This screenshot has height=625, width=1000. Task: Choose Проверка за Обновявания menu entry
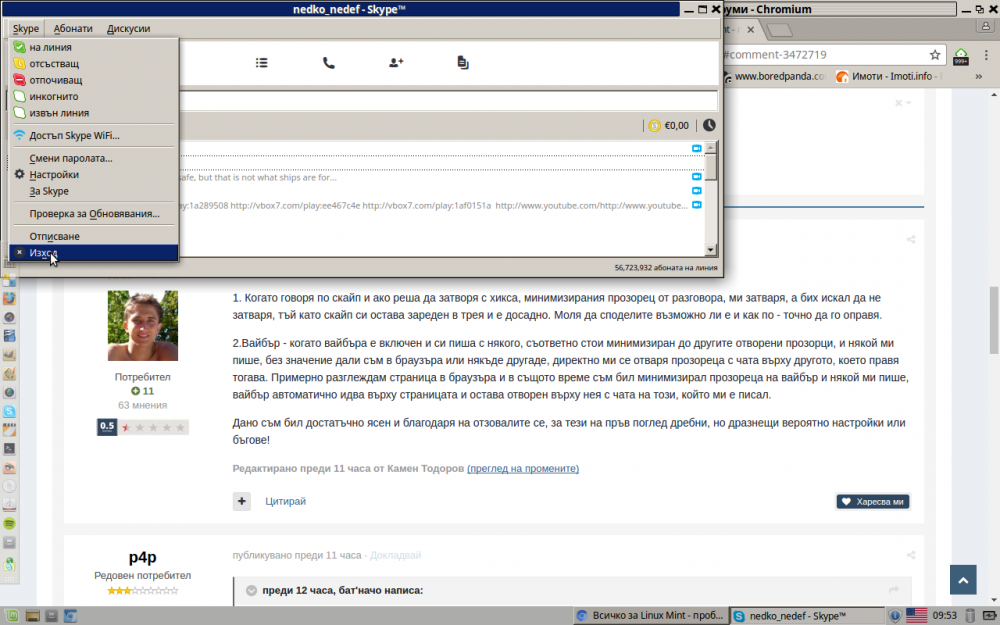click(94, 214)
